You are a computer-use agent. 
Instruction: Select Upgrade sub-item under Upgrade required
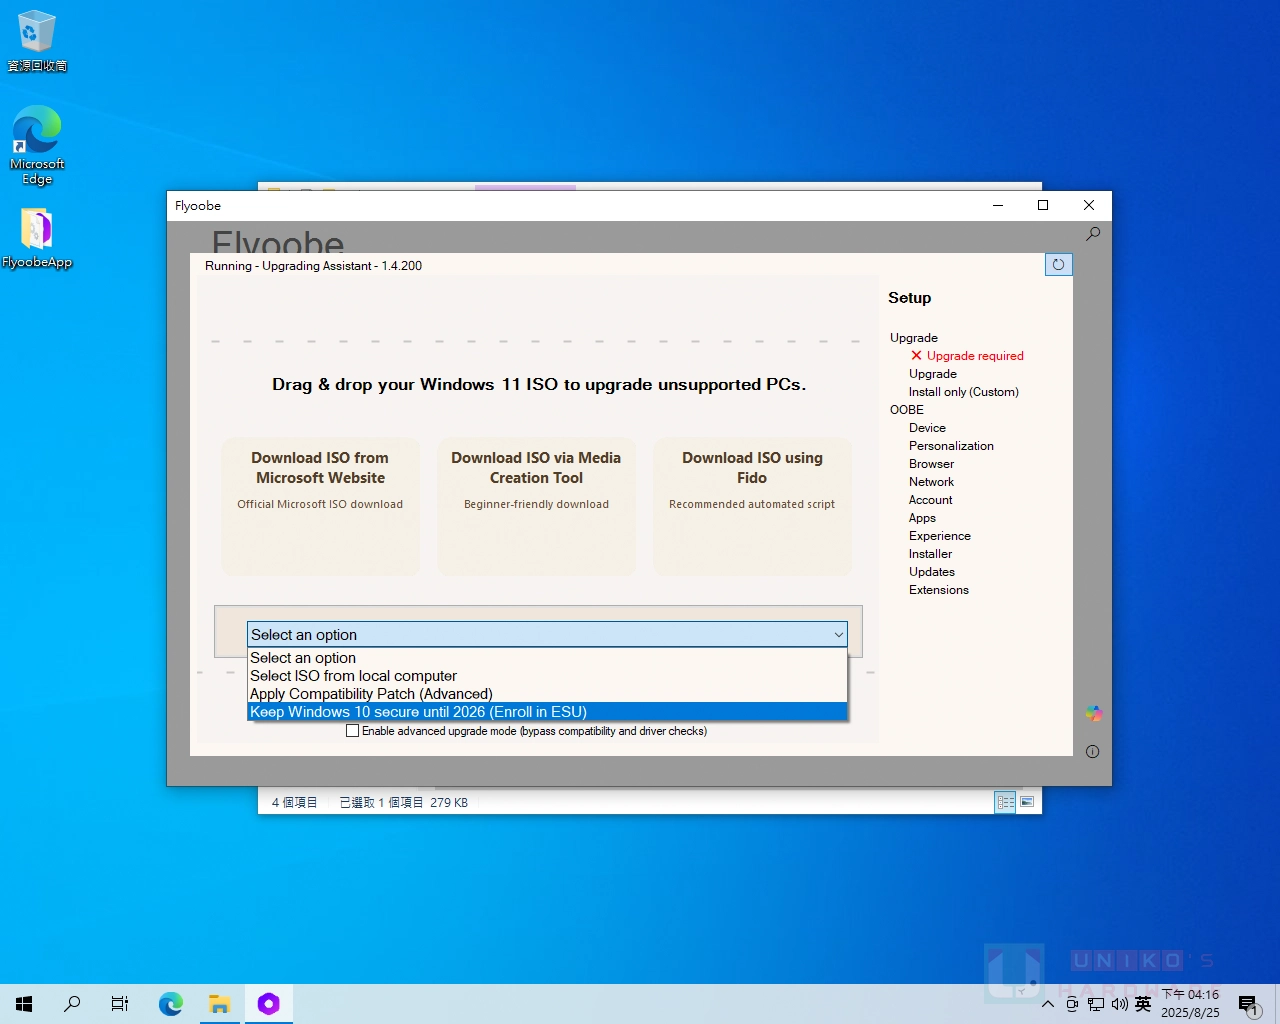pos(933,374)
